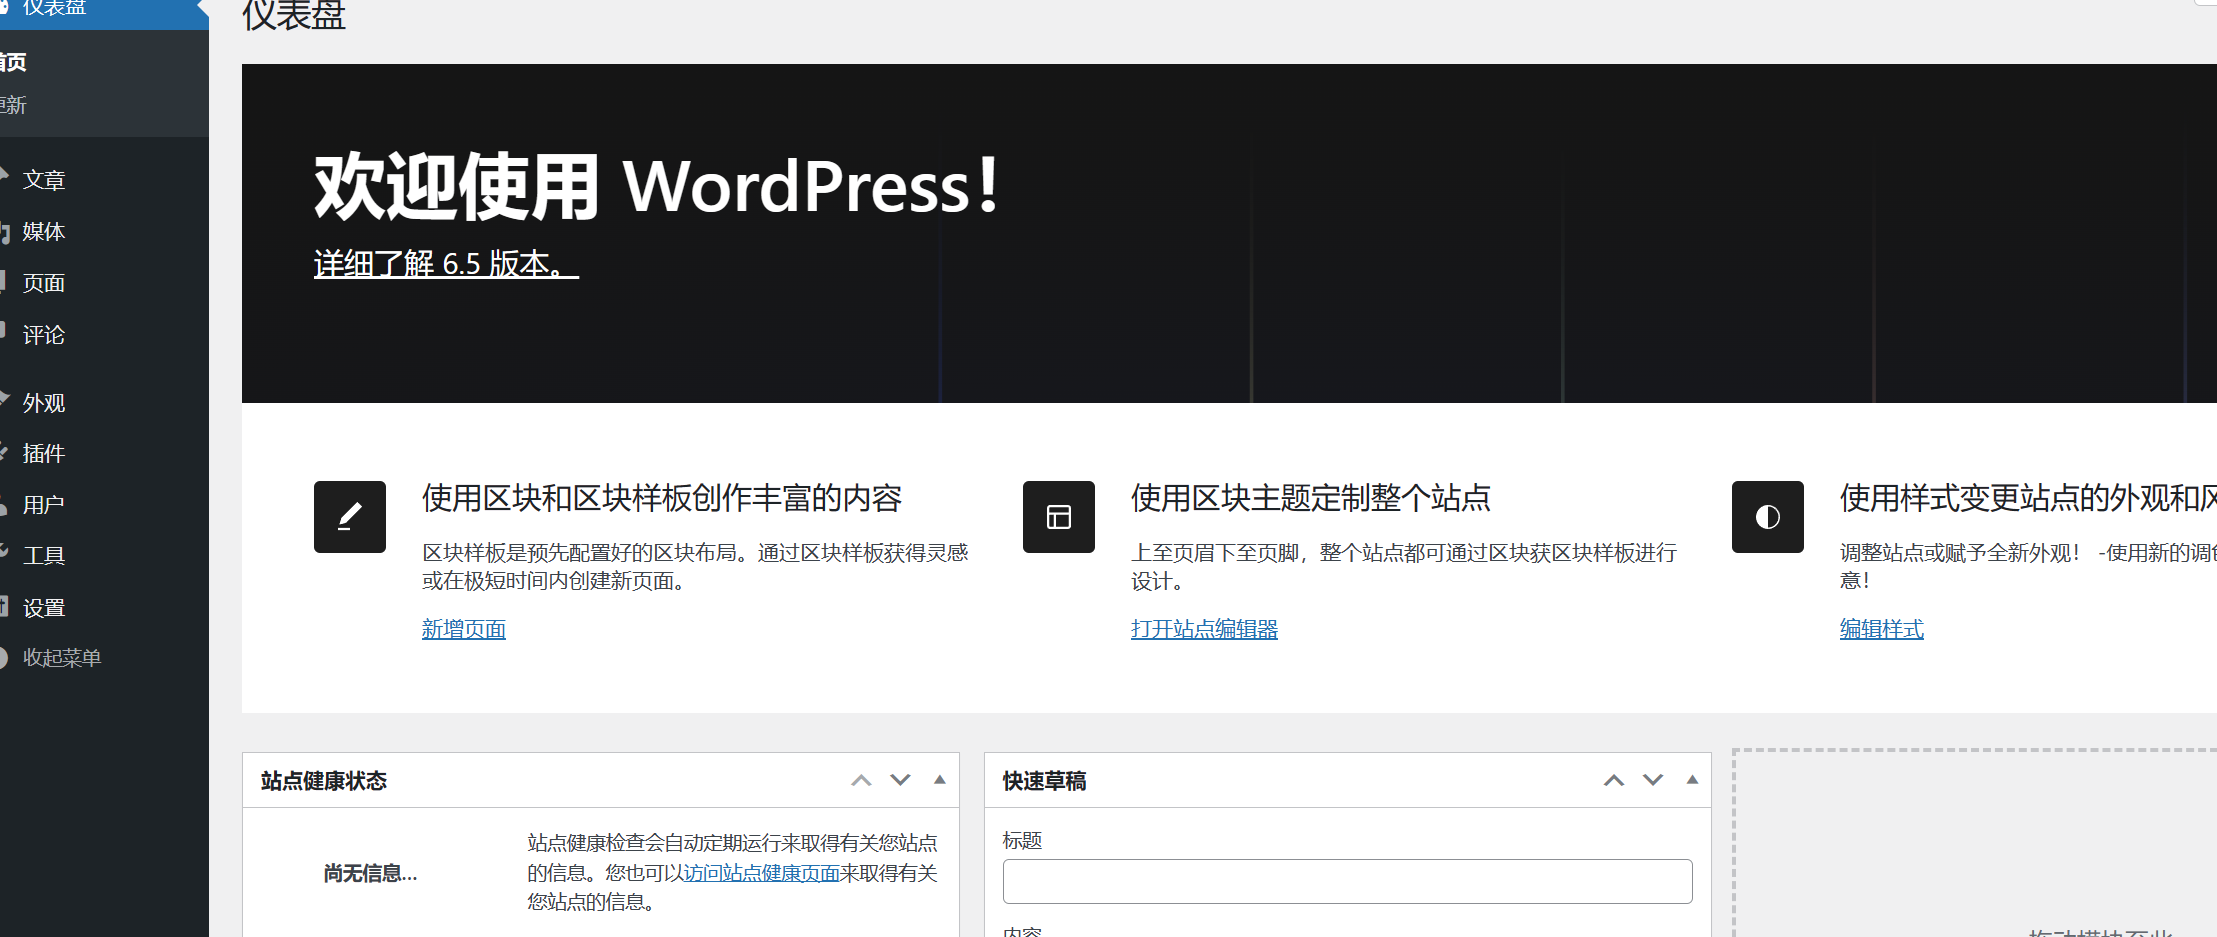Open the 评论 (Comments) menu
This screenshot has height=937, width=2217.
44,335
